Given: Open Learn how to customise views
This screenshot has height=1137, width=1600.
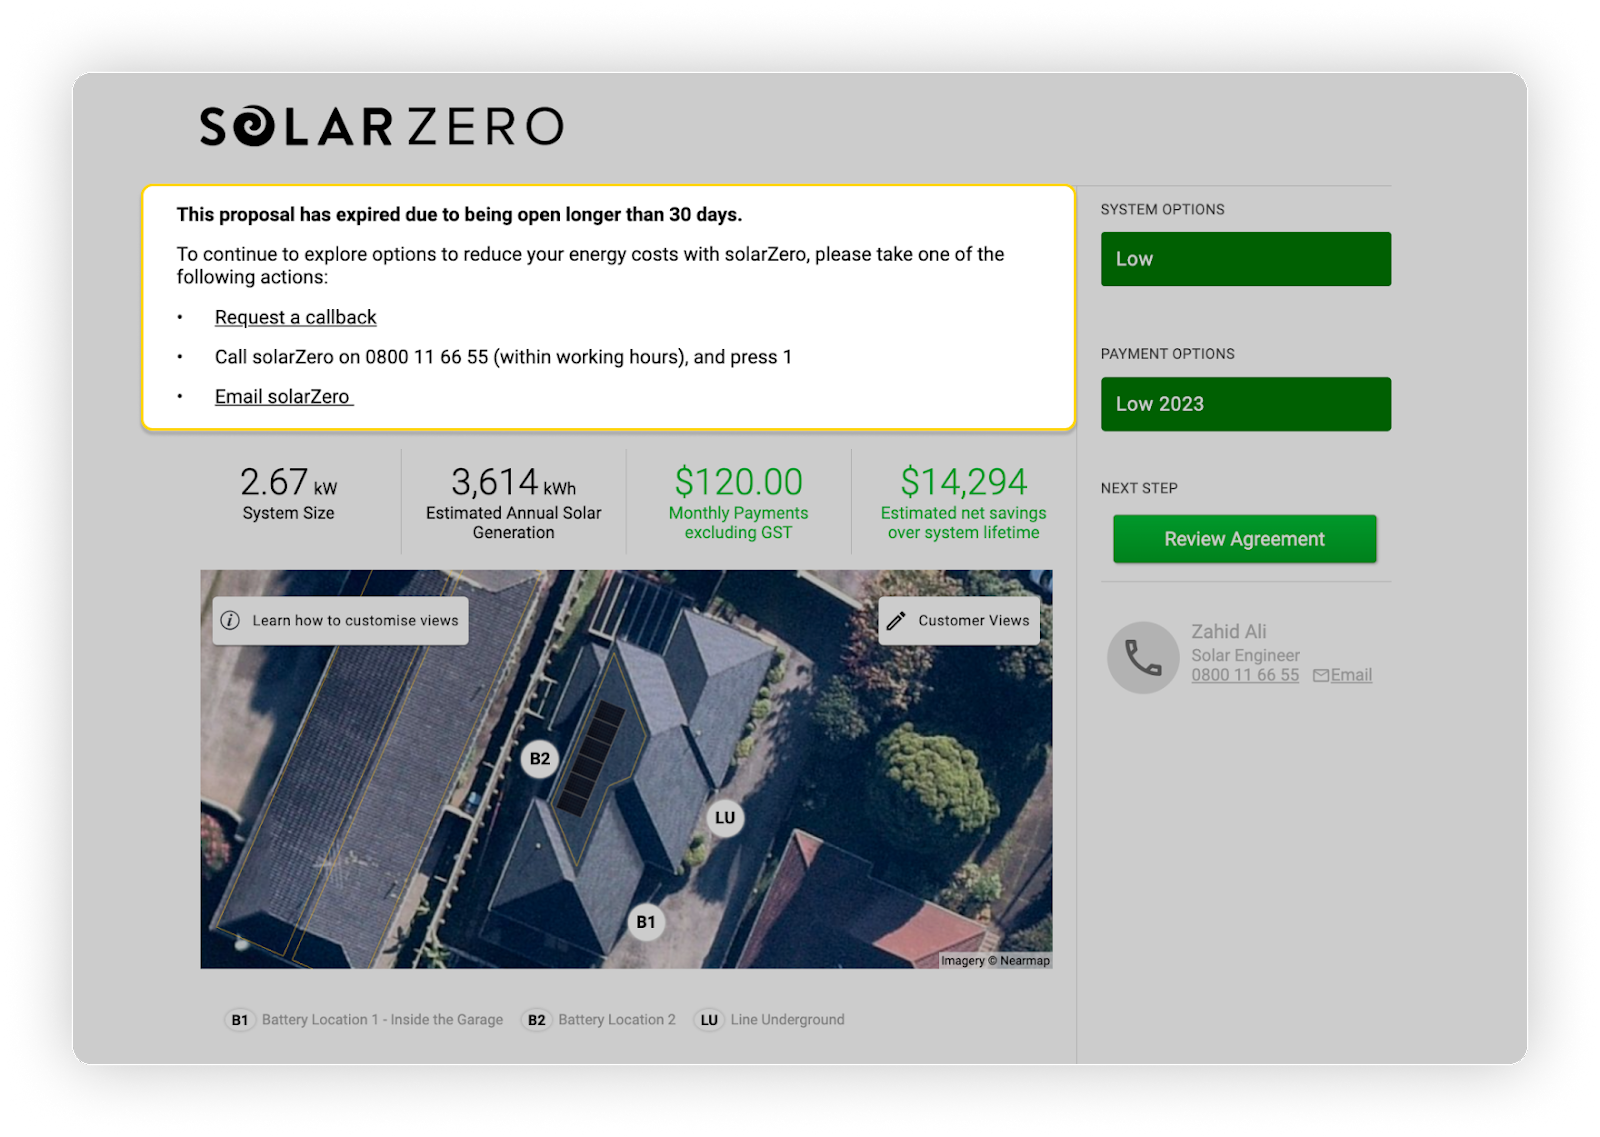Looking at the screenshot, I should tap(340, 620).
